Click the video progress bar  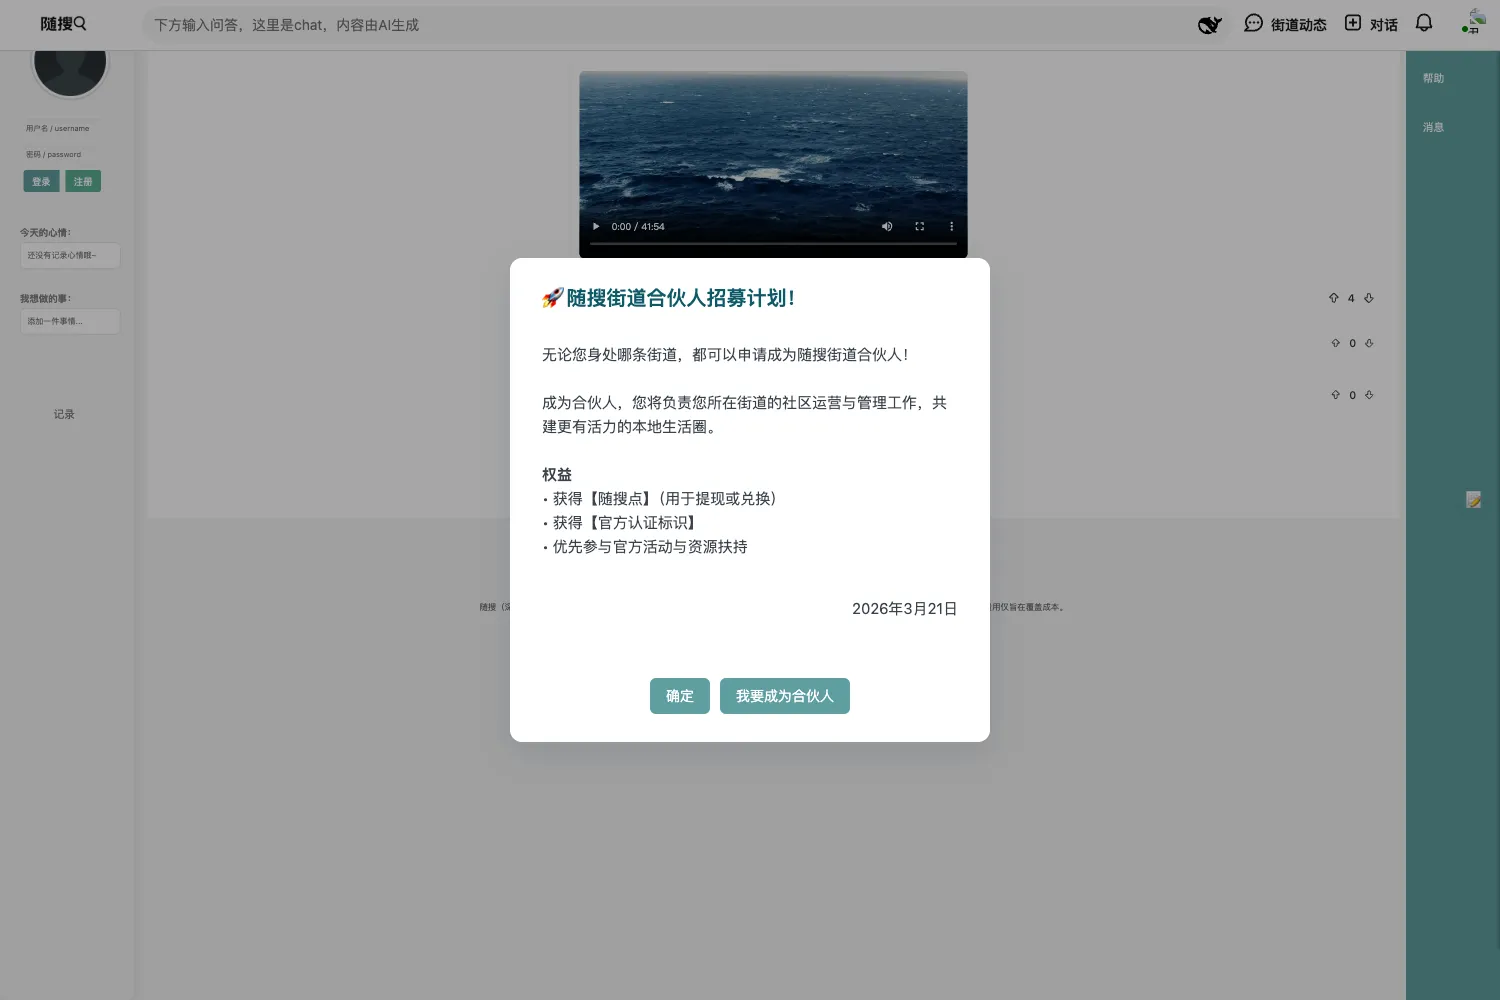[773, 243]
